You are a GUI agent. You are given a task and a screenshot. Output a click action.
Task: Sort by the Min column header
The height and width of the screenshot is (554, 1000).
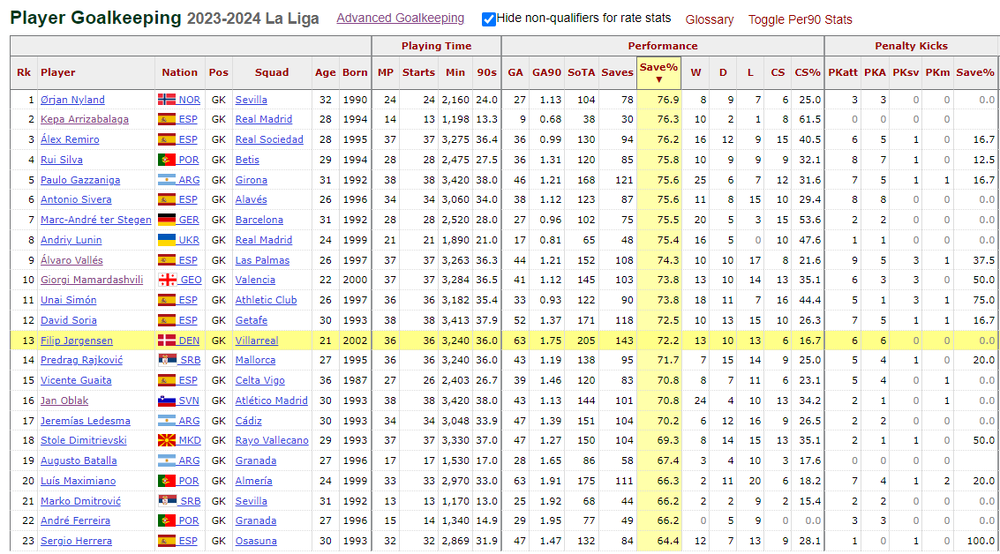[x=455, y=73]
